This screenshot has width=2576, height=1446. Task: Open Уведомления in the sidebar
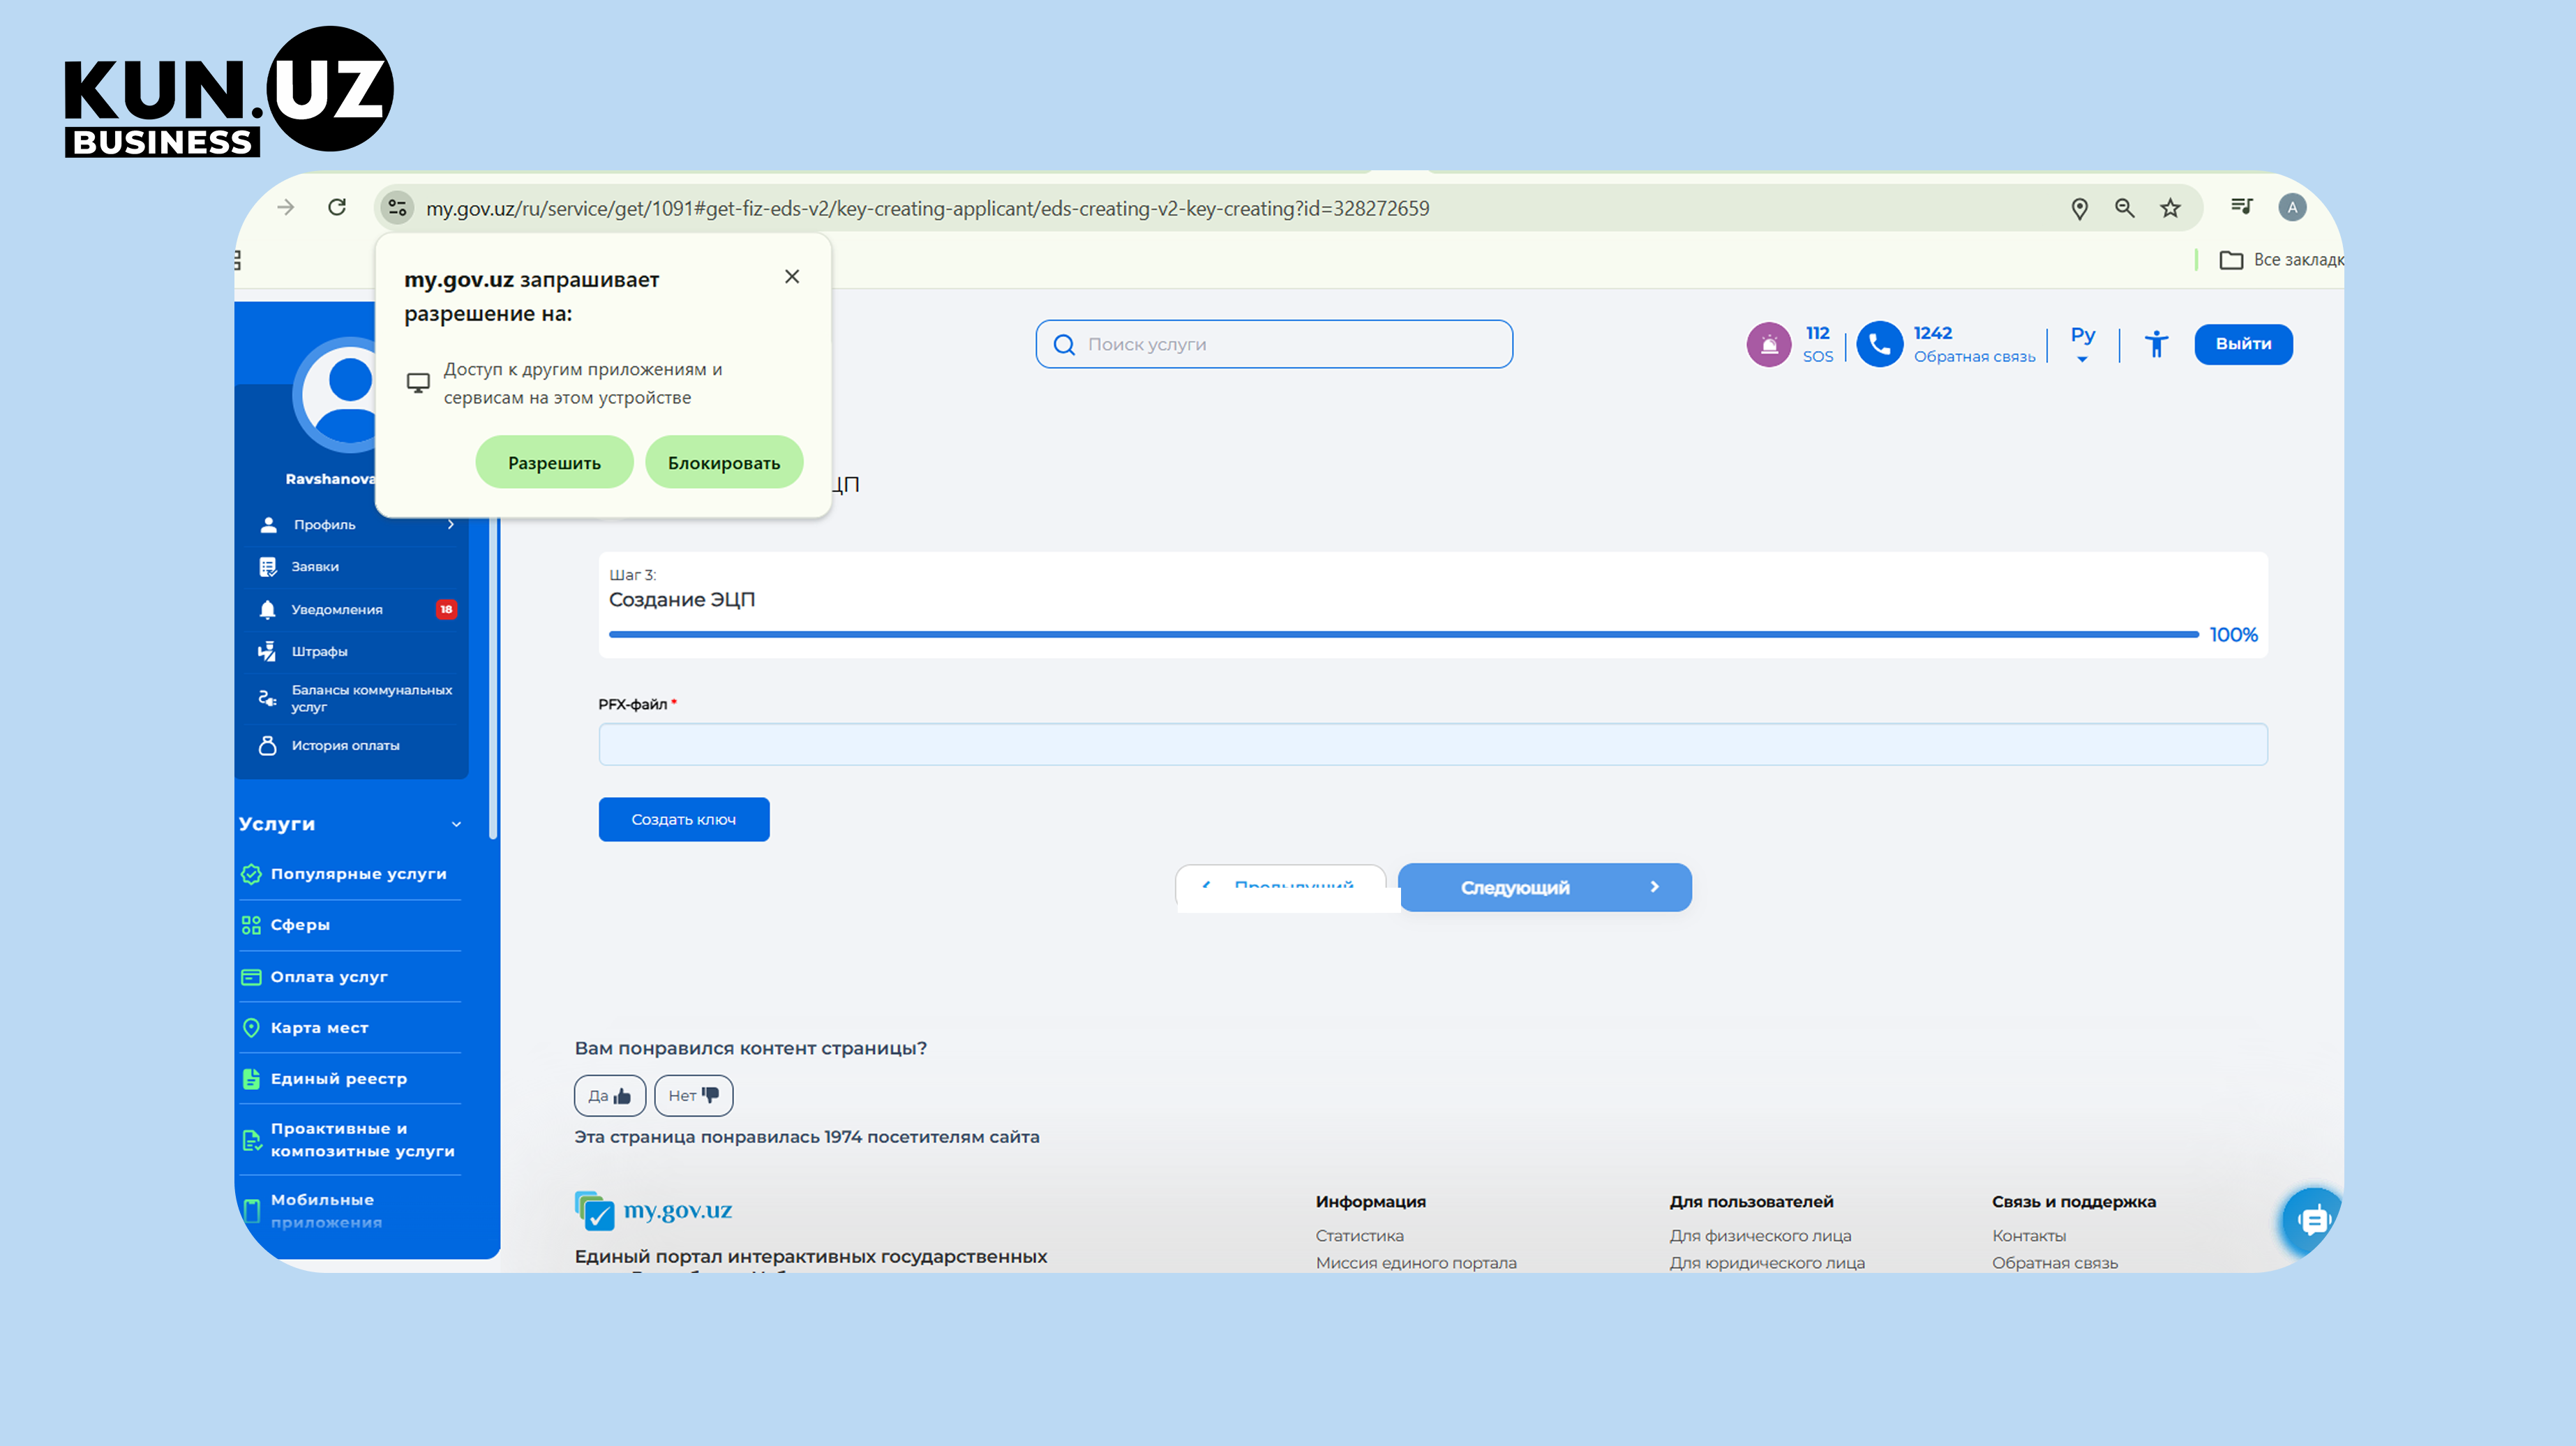pyautogui.click(x=336, y=609)
